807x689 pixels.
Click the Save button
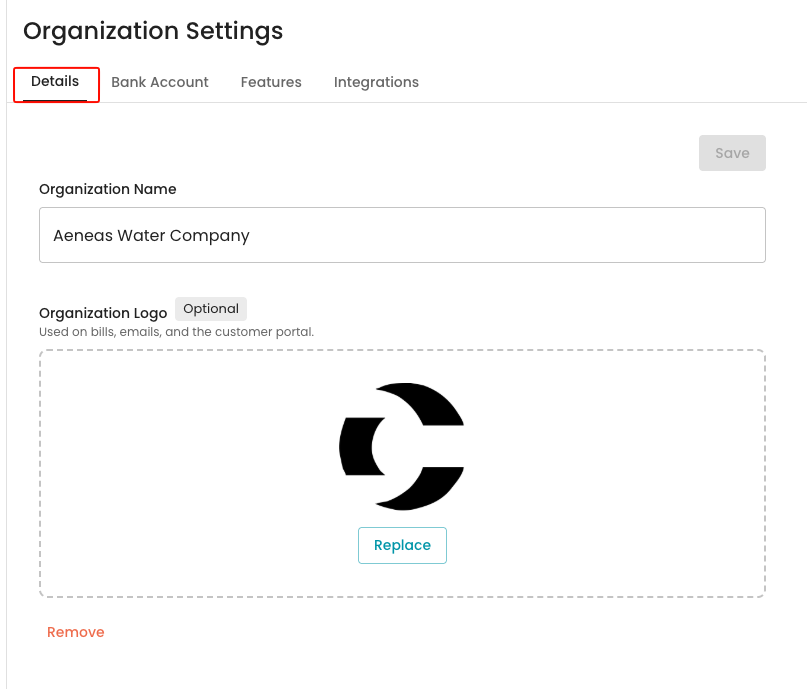(732, 153)
